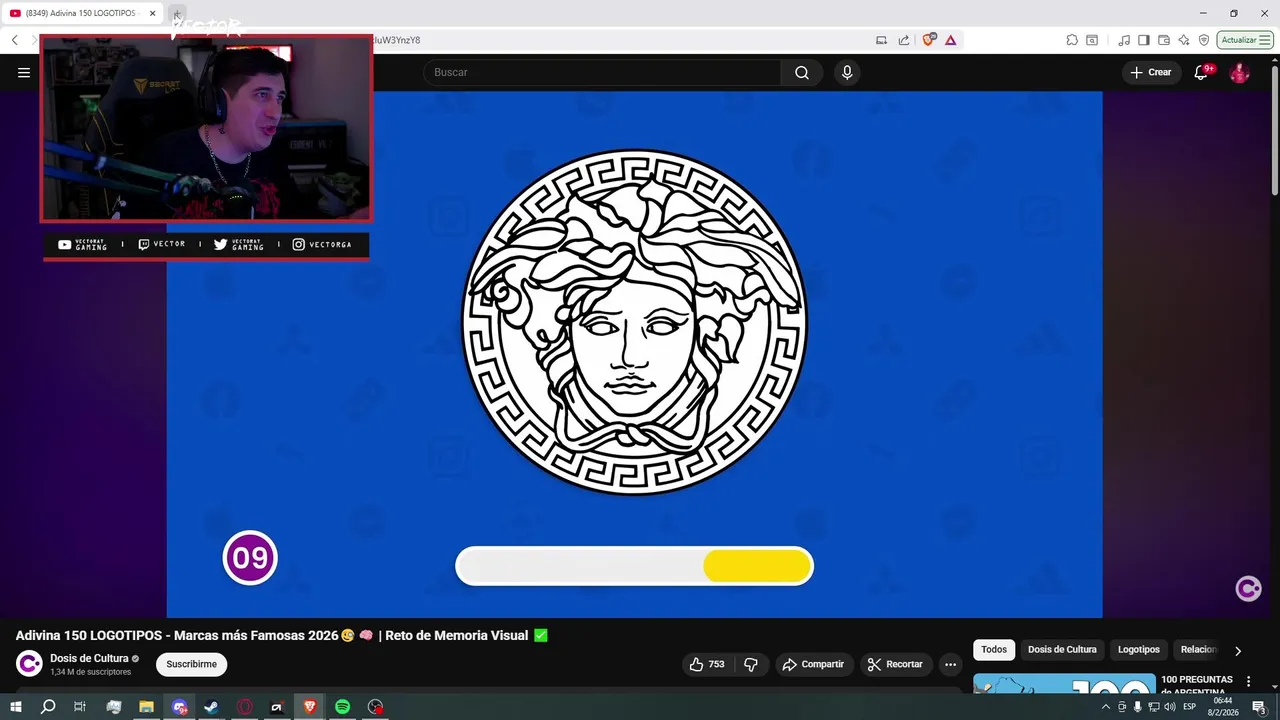Click the install app icon in address bar
The image size is (1280, 720).
881,40
